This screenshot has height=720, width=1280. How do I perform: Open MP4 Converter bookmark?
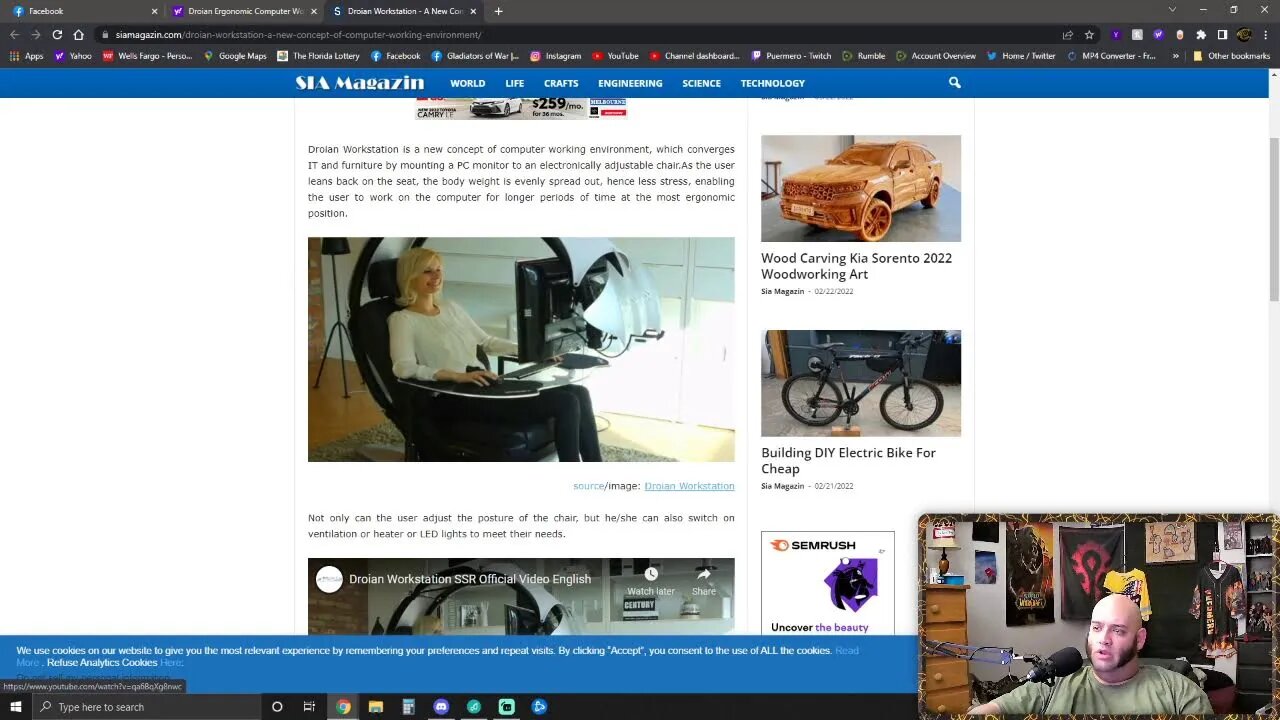(1111, 56)
